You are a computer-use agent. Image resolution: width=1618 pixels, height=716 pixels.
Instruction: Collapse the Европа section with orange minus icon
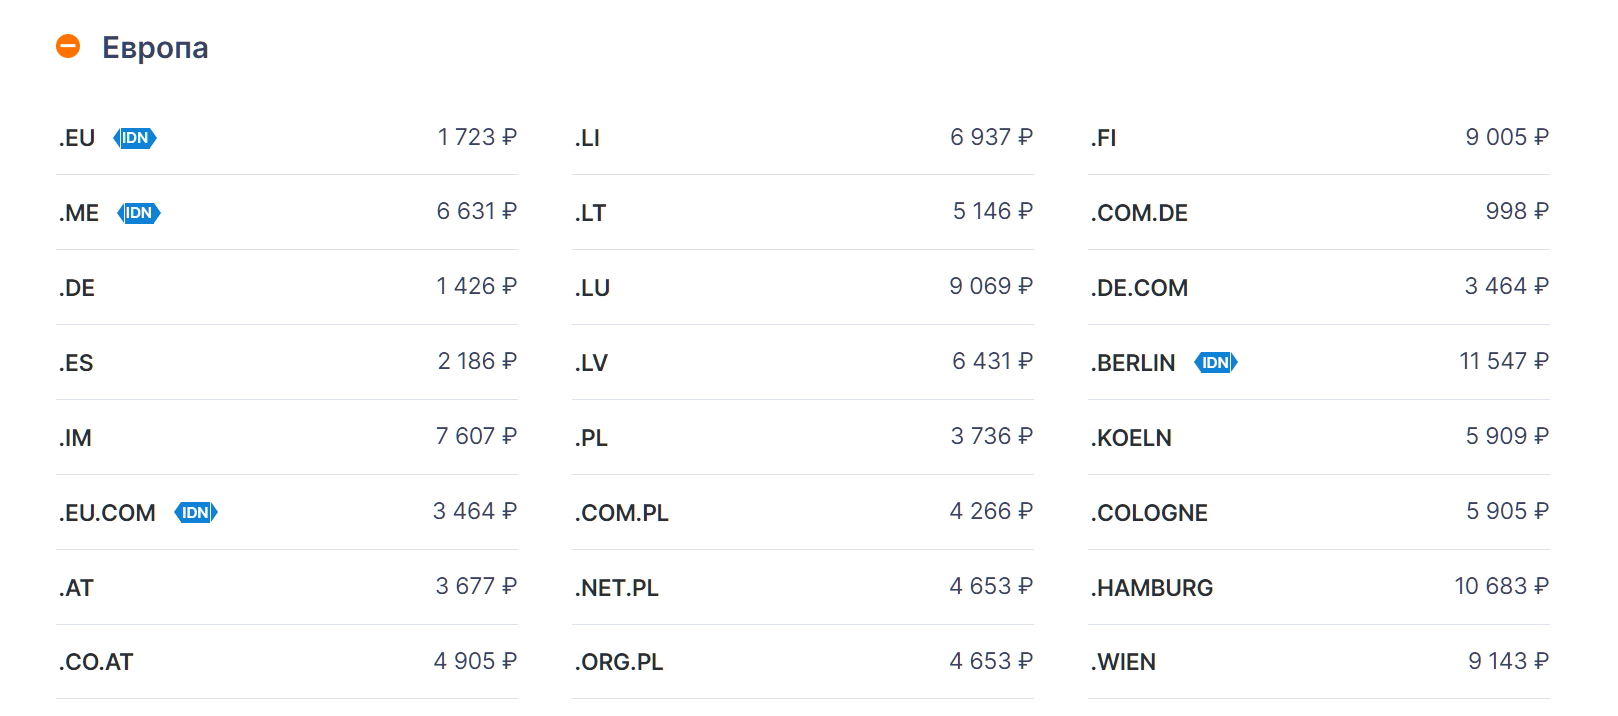pos(68,46)
